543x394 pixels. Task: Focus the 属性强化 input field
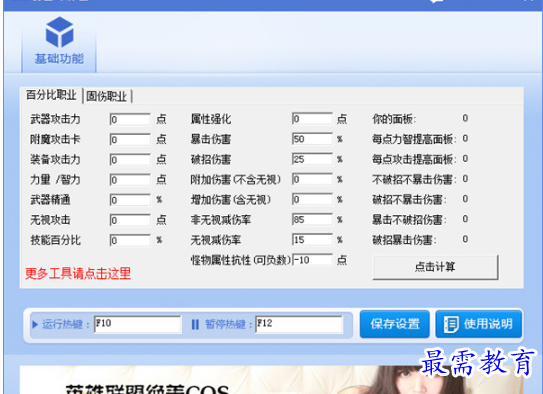click(312, 119)
